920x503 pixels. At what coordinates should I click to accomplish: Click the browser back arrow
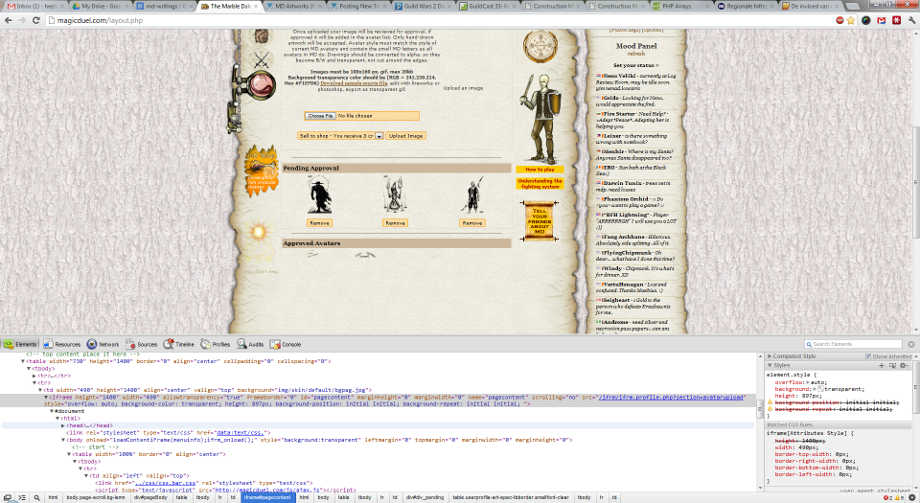pyautogui.click(x=8, y=20)
